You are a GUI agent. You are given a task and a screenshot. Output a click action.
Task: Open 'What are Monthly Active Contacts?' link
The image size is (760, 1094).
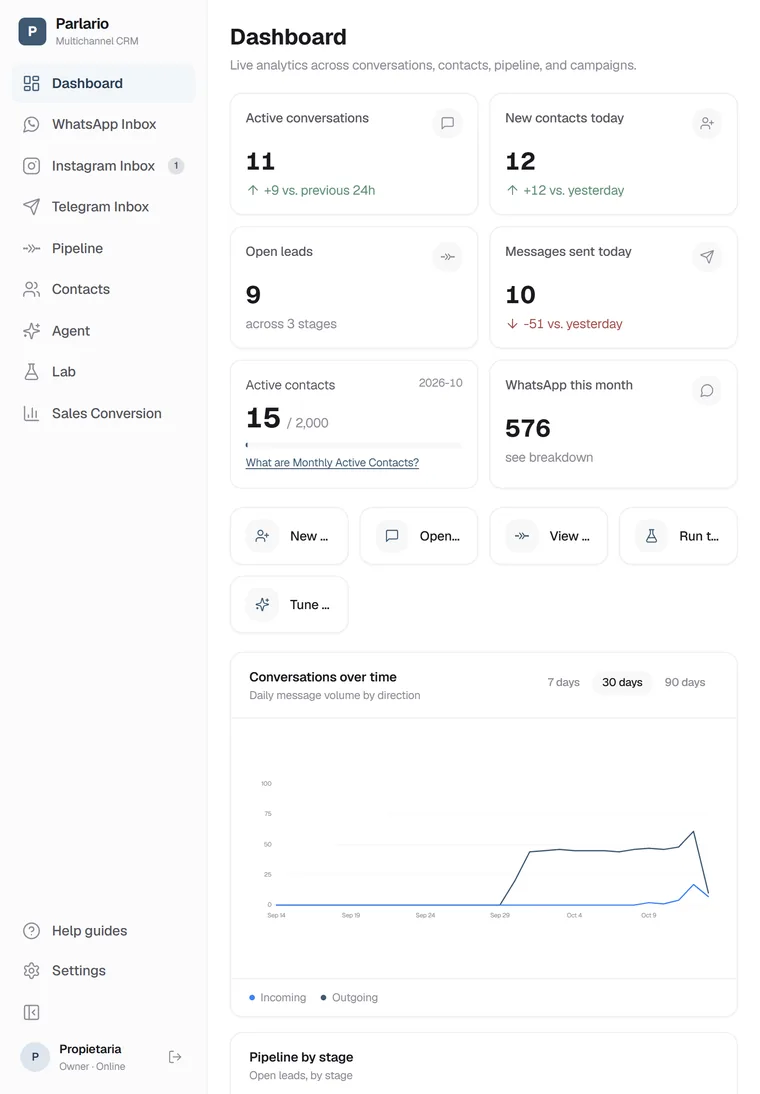[332, 463]
